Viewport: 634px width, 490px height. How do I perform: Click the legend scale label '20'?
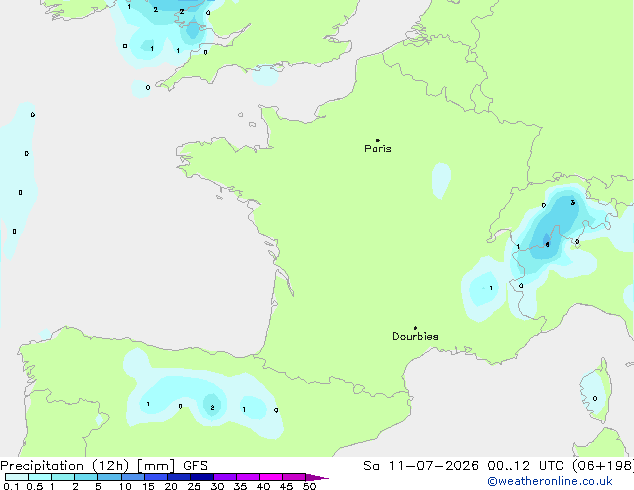(171, 486)
